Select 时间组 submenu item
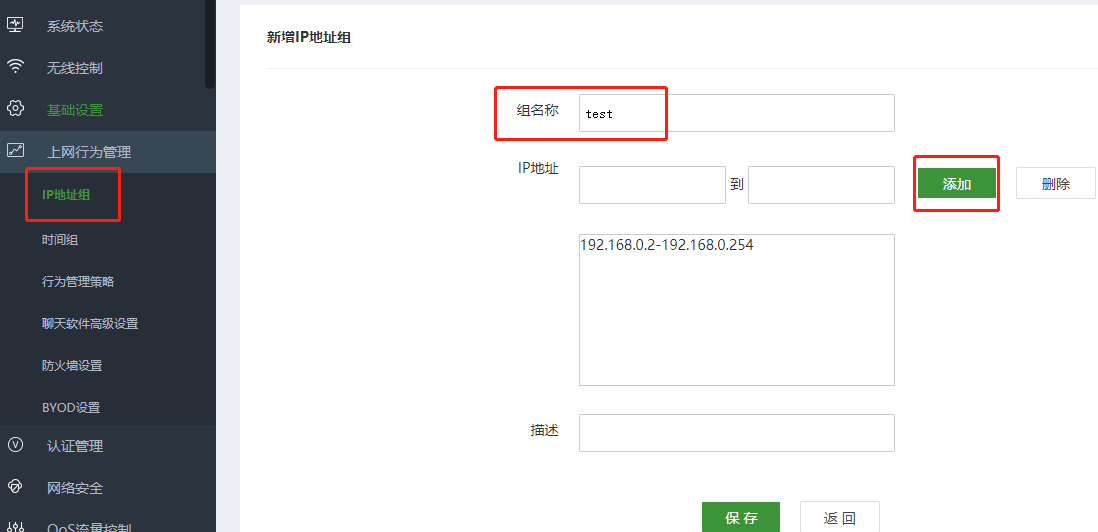1098x532 pixels. 60,240
